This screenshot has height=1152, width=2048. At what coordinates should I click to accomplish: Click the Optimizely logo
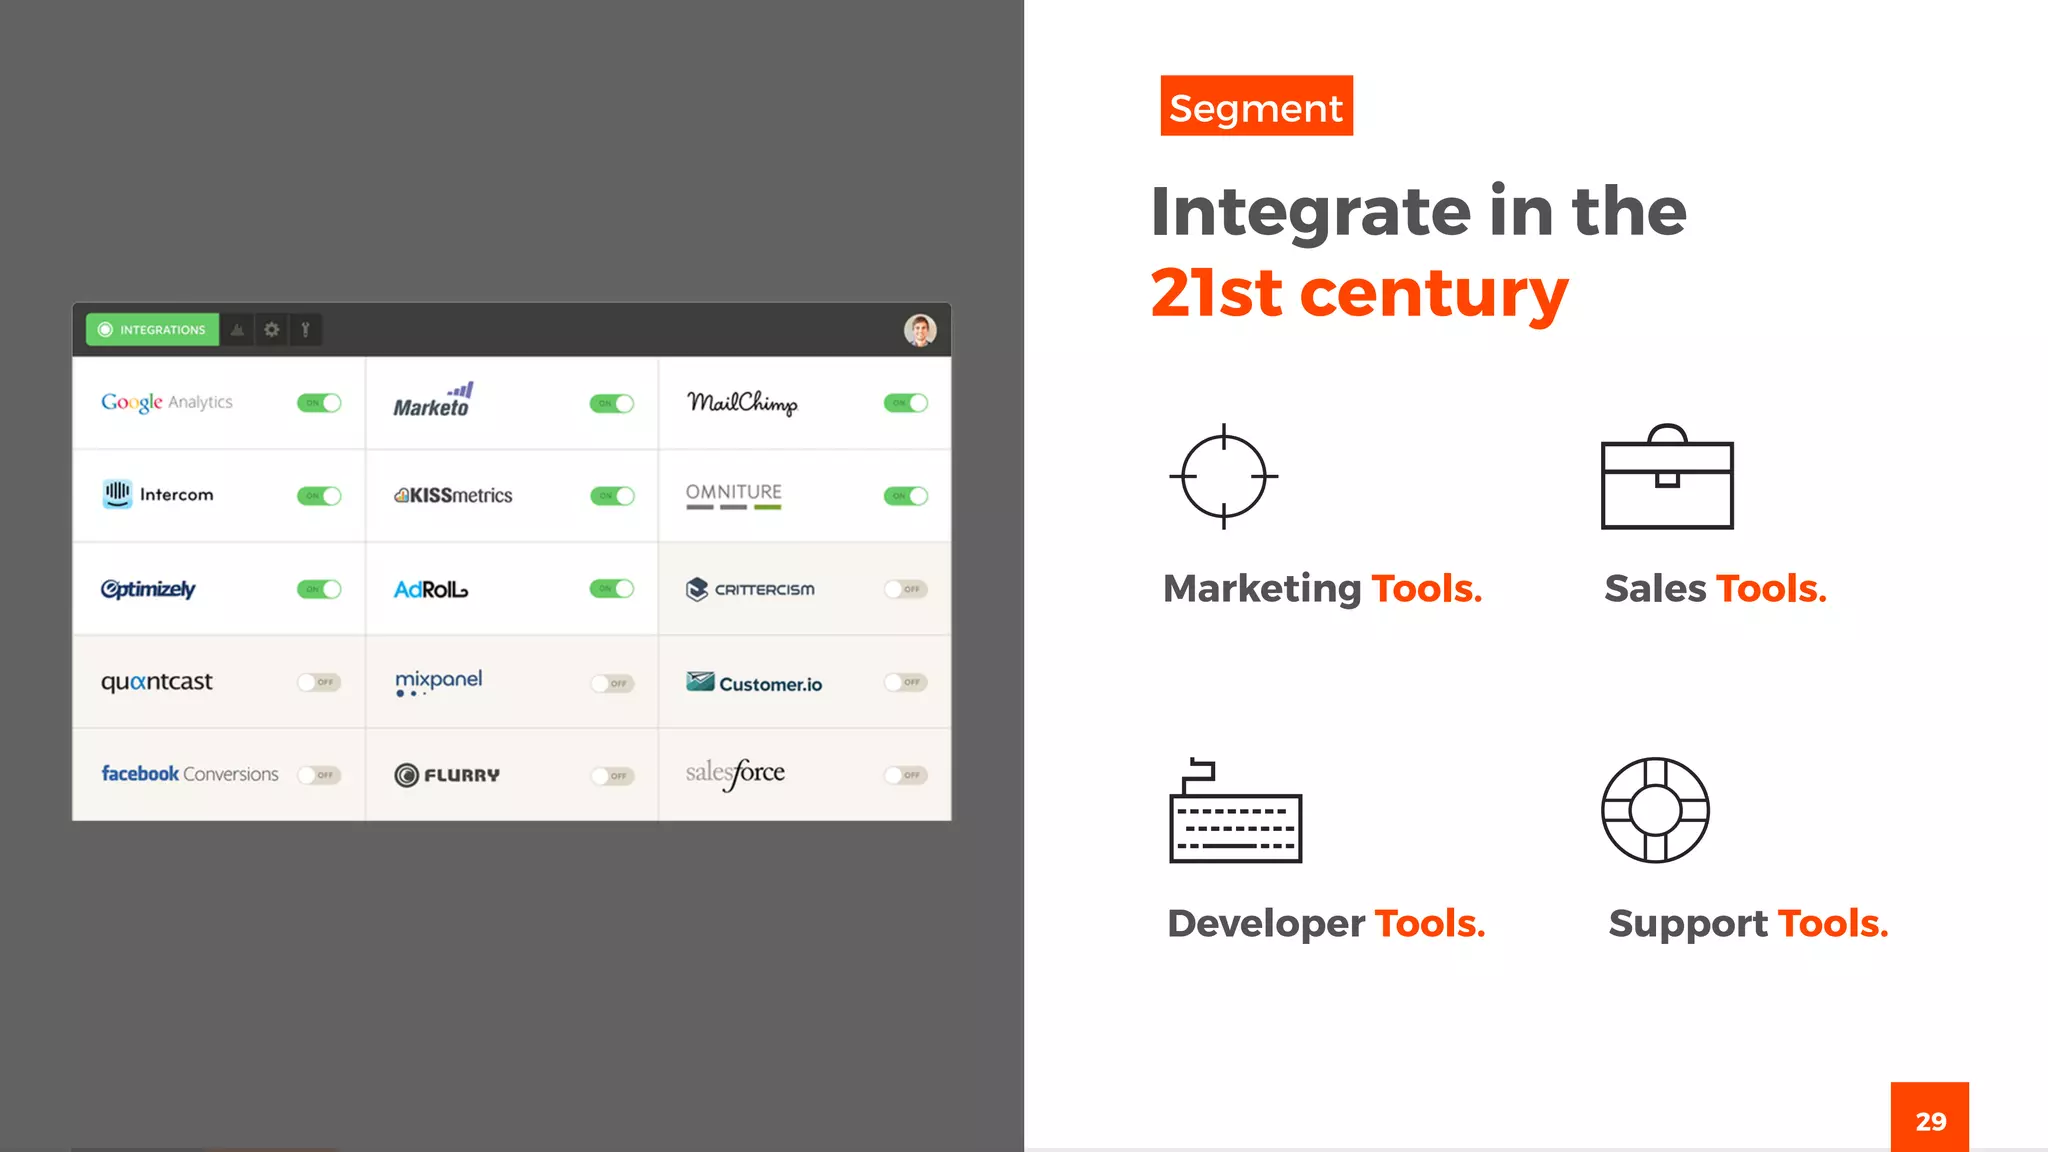pyautogui.click(x=148, y=589)
